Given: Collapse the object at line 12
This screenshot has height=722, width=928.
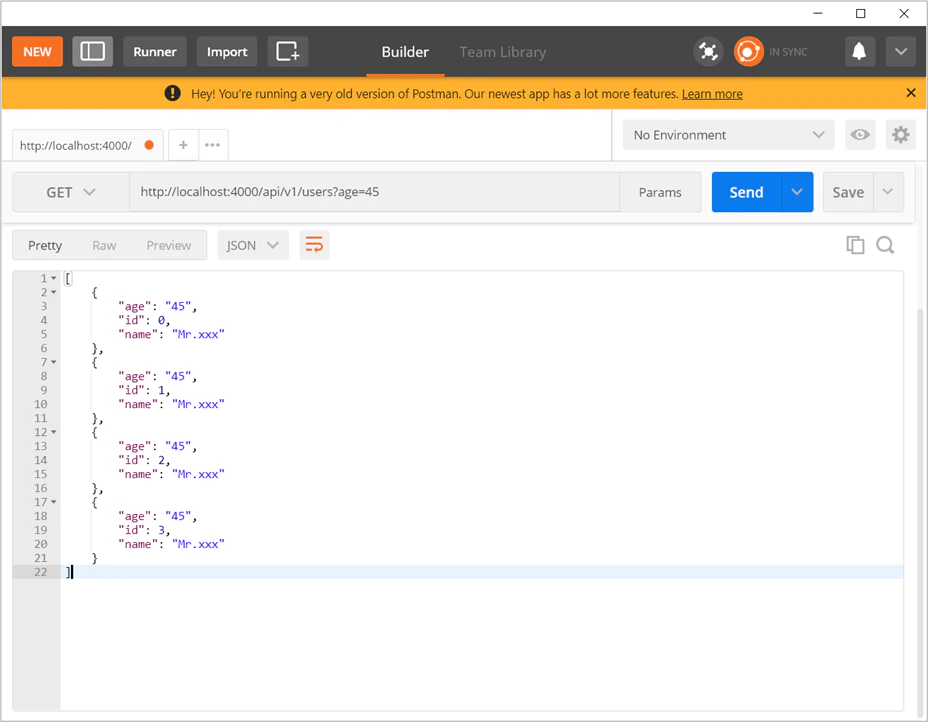Looking at the screenshot, I should (x=53, y=432).
